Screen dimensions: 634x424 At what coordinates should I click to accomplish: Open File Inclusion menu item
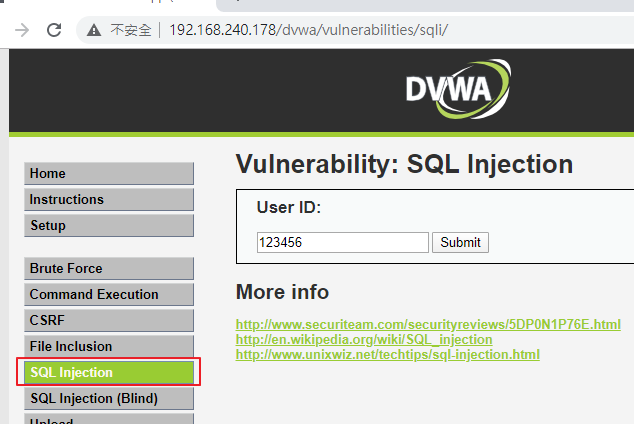point(109,346)
